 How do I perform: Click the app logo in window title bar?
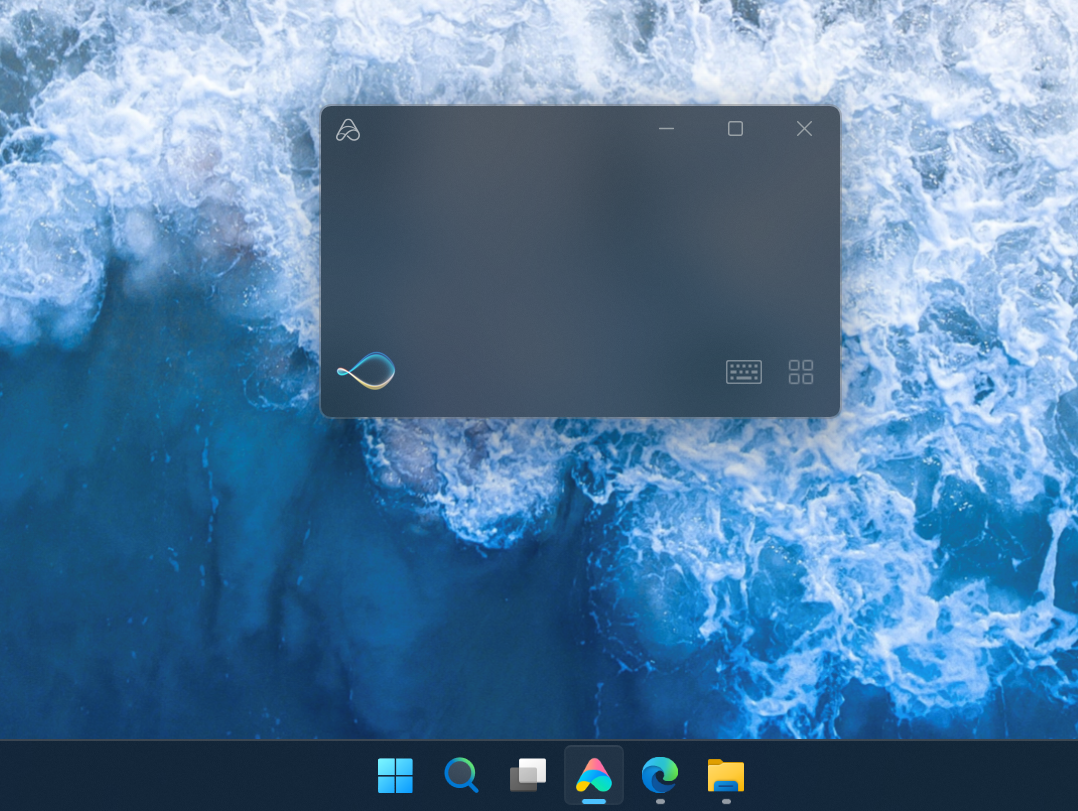348,130
